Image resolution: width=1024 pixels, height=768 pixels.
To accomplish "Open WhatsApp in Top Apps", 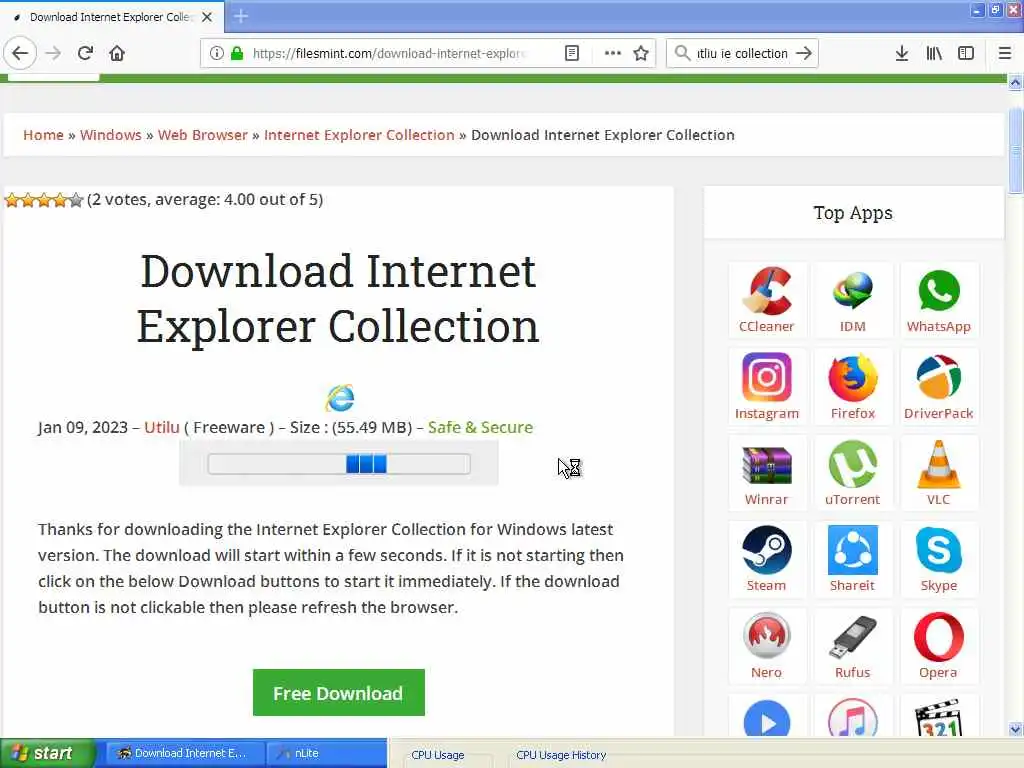I will (938, 300).
